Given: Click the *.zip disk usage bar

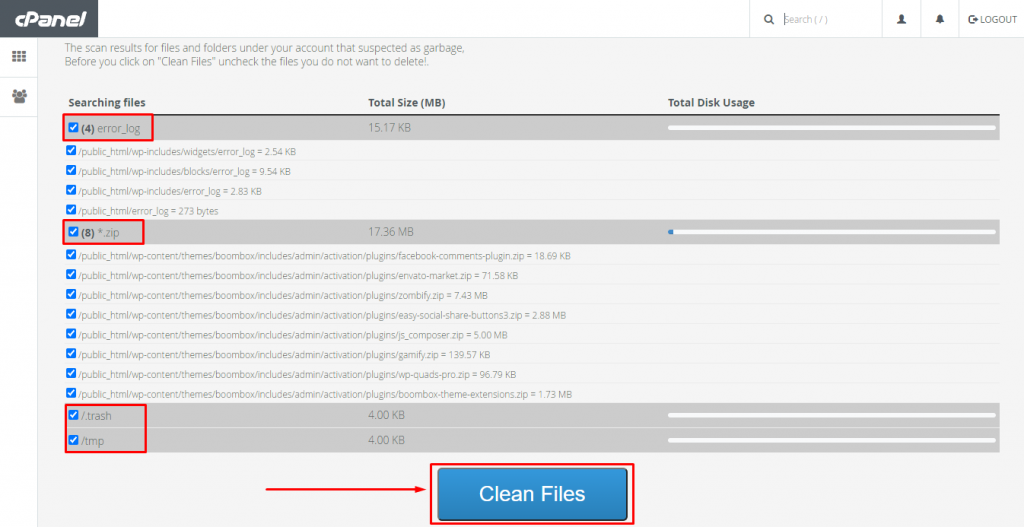Looking at the screenshot, I should (831, 232).
